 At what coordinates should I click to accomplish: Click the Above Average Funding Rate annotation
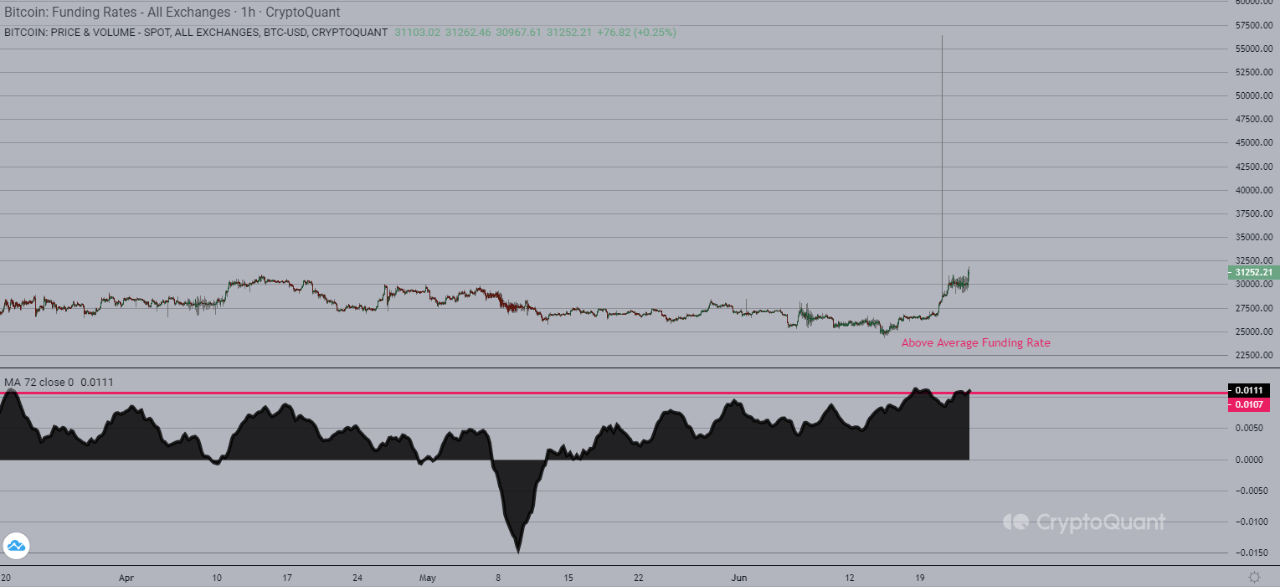tap(976, 343)
